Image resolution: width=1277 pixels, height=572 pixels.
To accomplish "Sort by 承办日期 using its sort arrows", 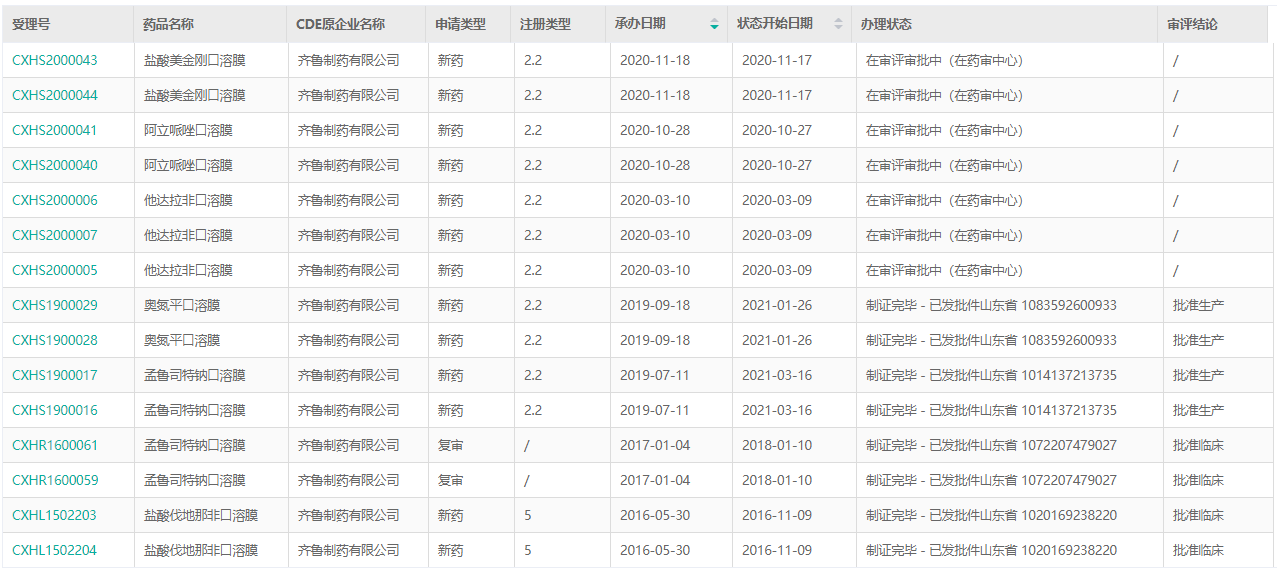I will click(714, 24).
